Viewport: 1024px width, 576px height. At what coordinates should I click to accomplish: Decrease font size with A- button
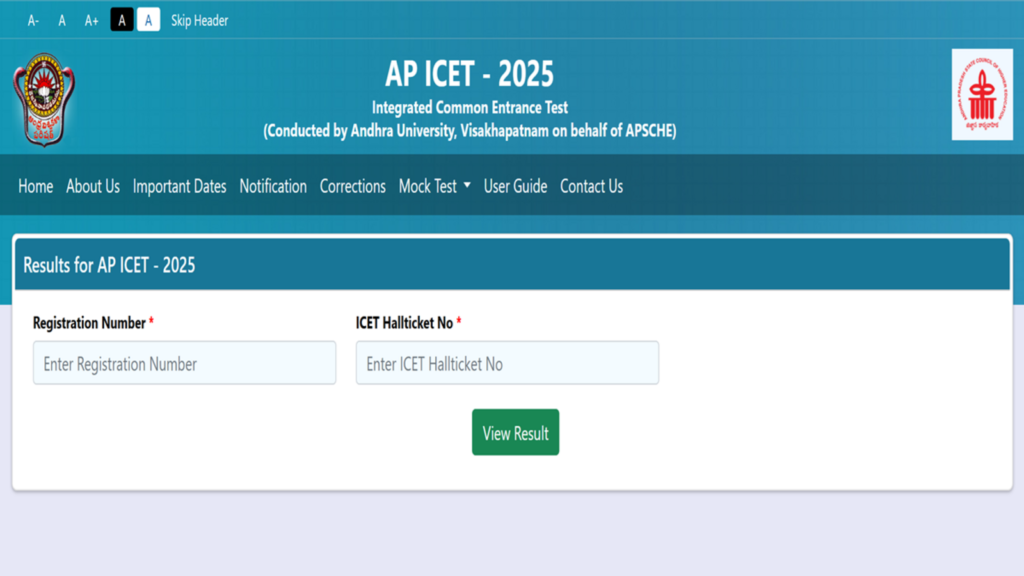(33, 21)
